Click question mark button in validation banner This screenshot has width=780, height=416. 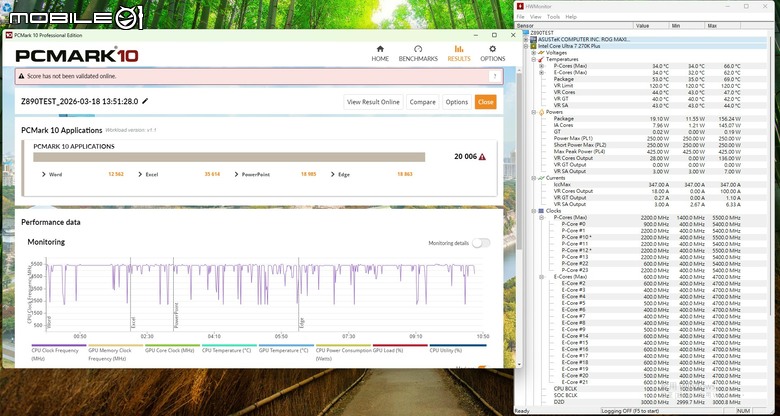click(494, 77)
